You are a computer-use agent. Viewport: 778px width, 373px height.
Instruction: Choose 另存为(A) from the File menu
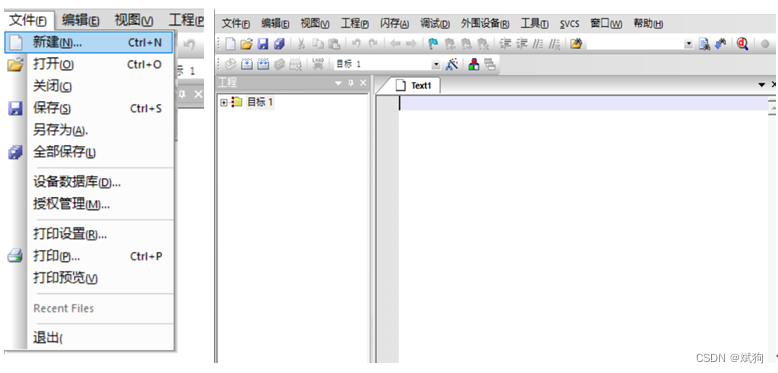[89, 130]
